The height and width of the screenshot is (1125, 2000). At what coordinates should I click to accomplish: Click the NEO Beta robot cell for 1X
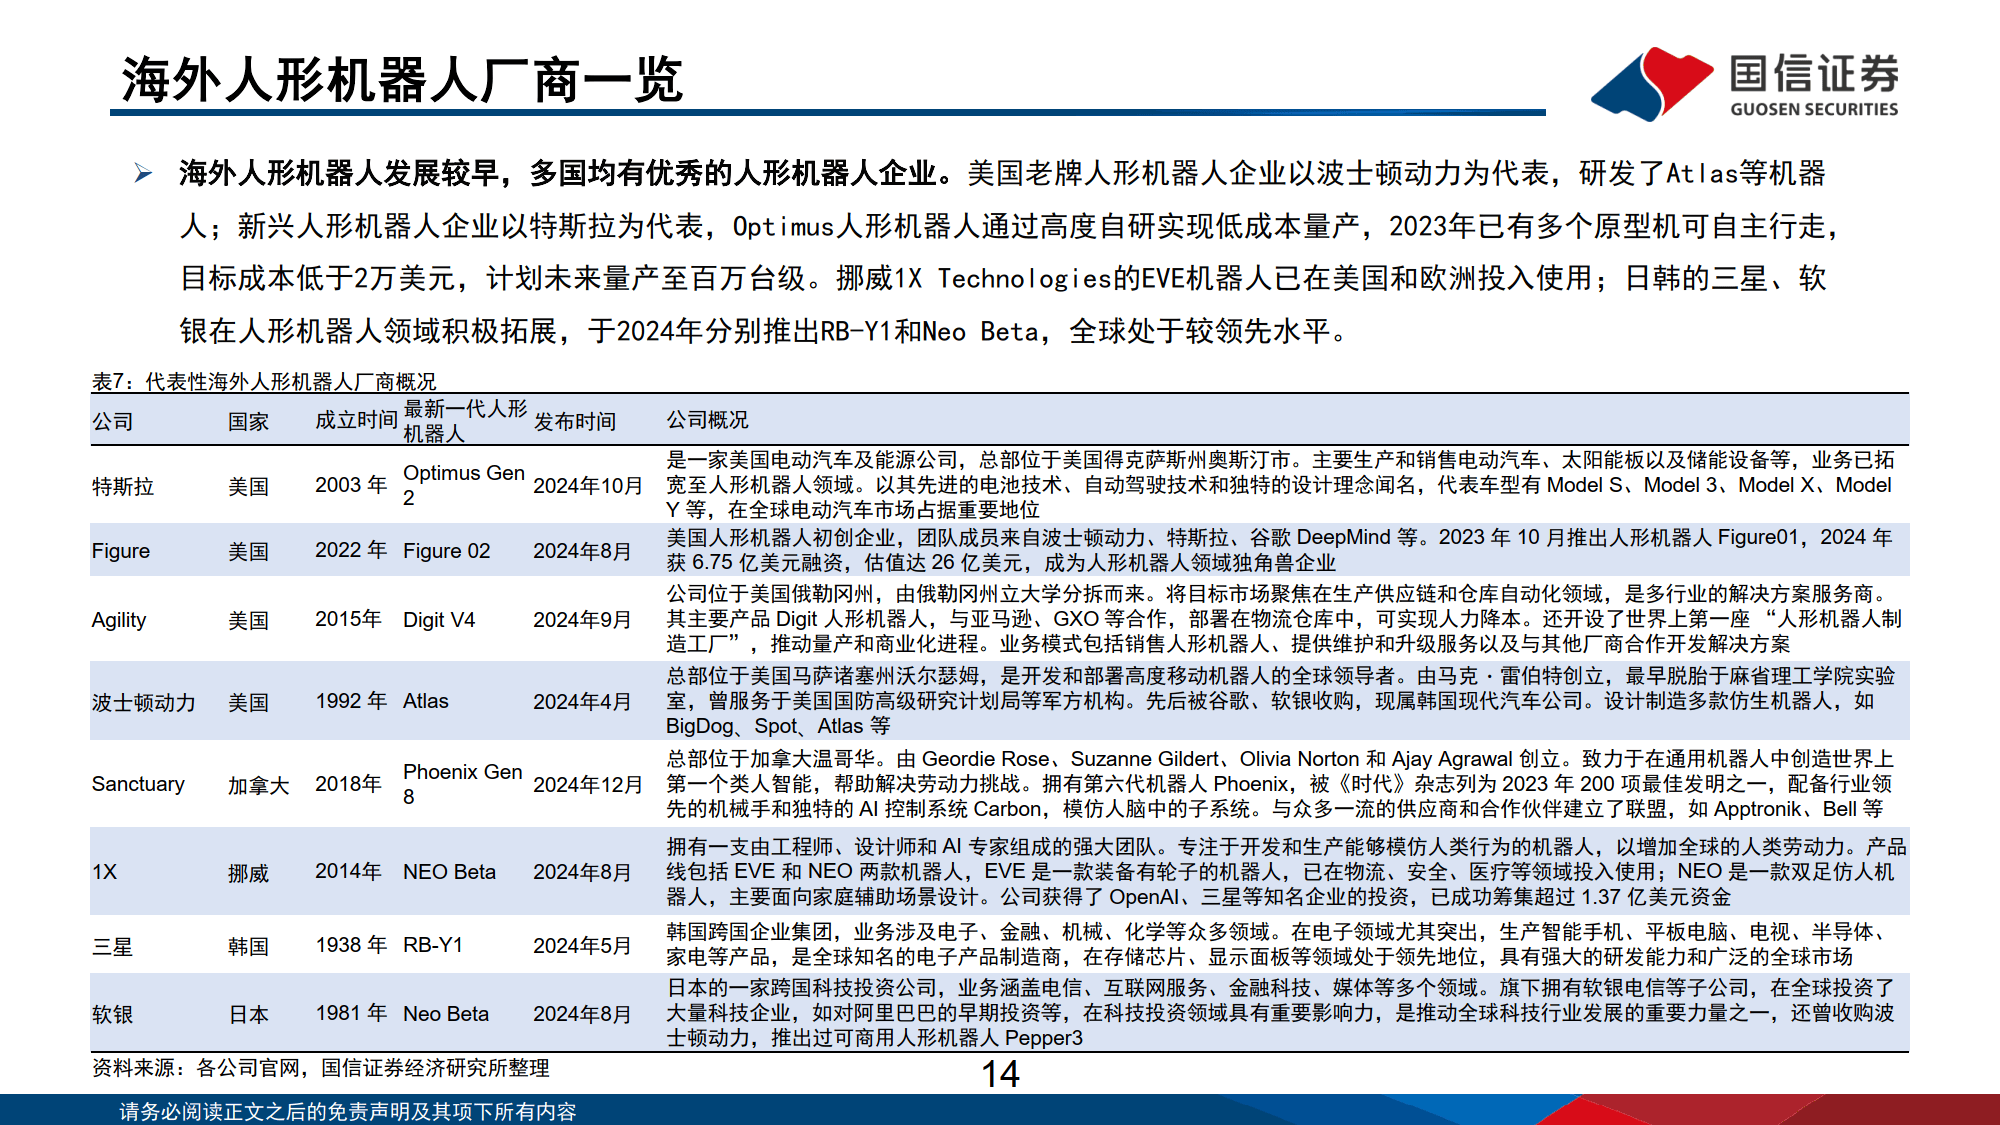pos(449,872)
